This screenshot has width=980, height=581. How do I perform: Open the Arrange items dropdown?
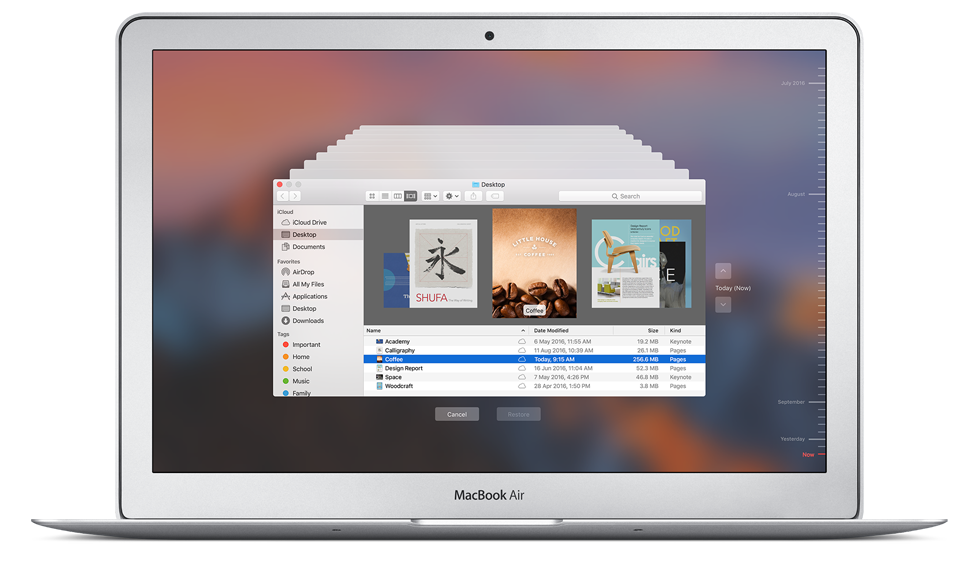pyautogui.click(x=431, y=196)
